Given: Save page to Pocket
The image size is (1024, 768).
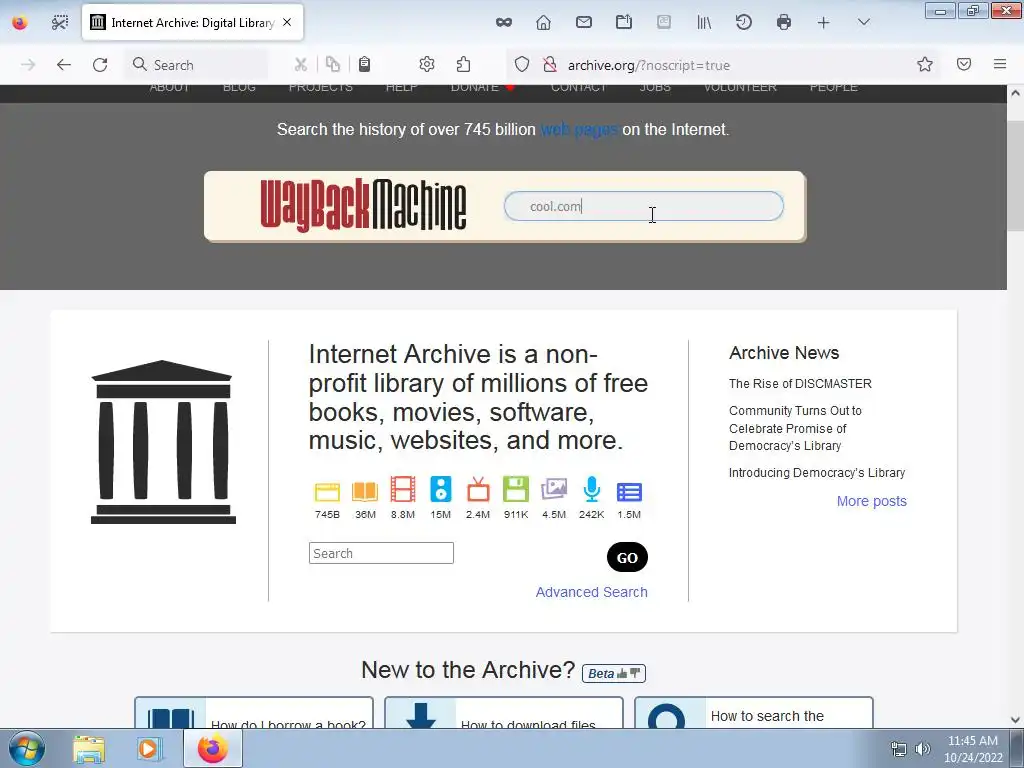Looking at the screenshot, I should 964,64.
